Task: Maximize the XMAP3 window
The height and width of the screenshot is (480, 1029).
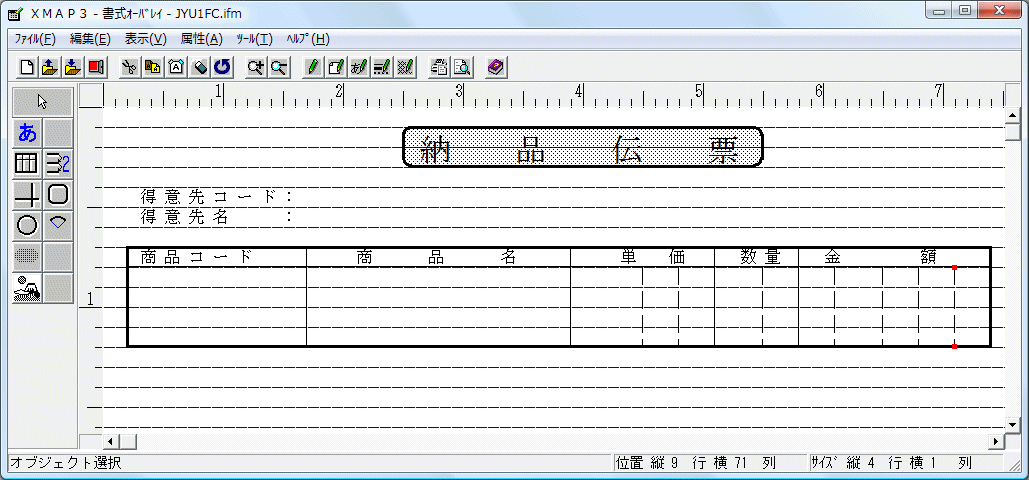Action: click(965, 11)
